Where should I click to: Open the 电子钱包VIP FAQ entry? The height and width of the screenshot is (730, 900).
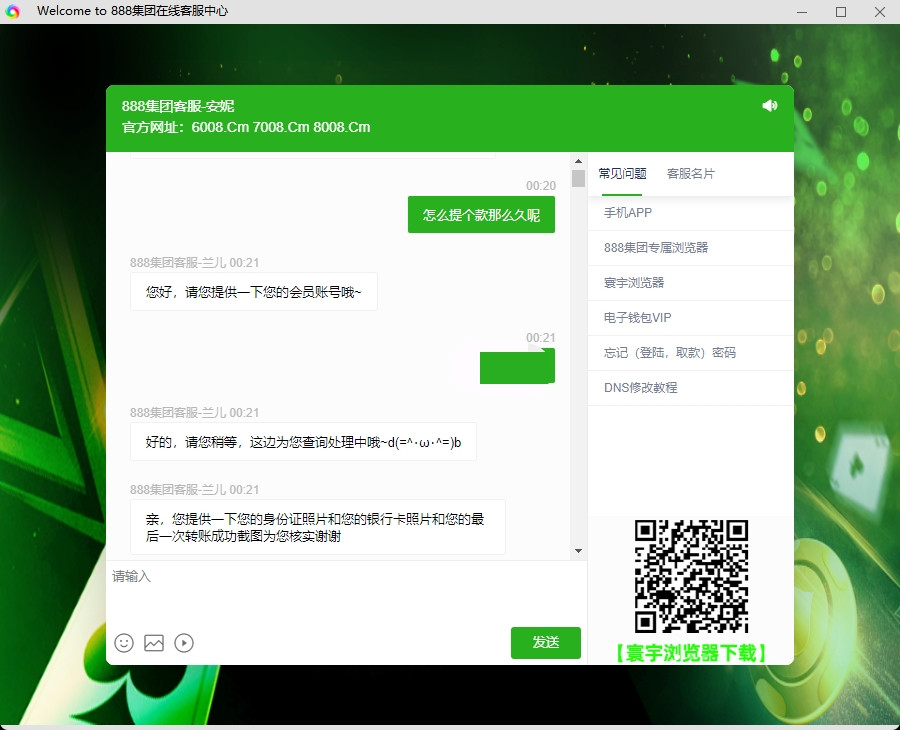coord(690,318)
